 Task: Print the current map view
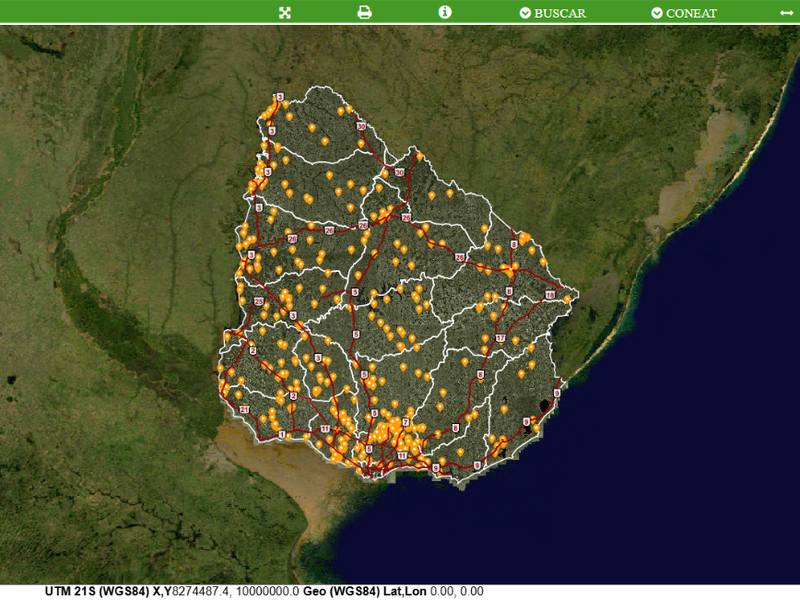tap(364, 12)
